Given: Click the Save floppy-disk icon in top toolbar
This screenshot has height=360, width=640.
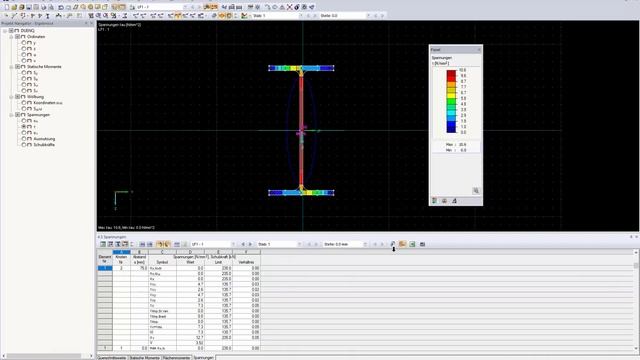Looking at the screenshot, I should point(29,7).
